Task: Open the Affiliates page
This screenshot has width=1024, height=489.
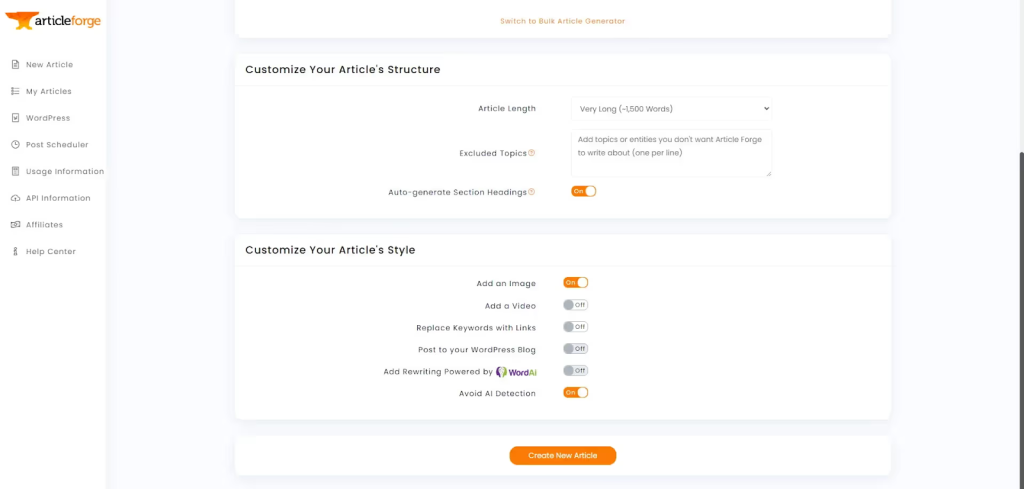Action: pyautogui.click(x=44, y=225)
